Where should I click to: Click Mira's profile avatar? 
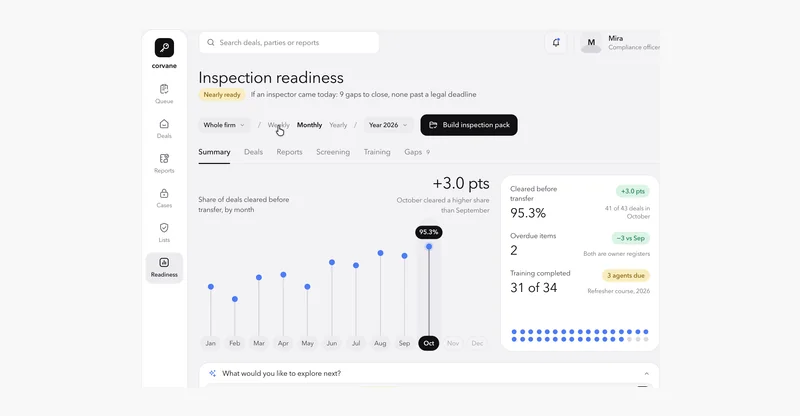591,42
